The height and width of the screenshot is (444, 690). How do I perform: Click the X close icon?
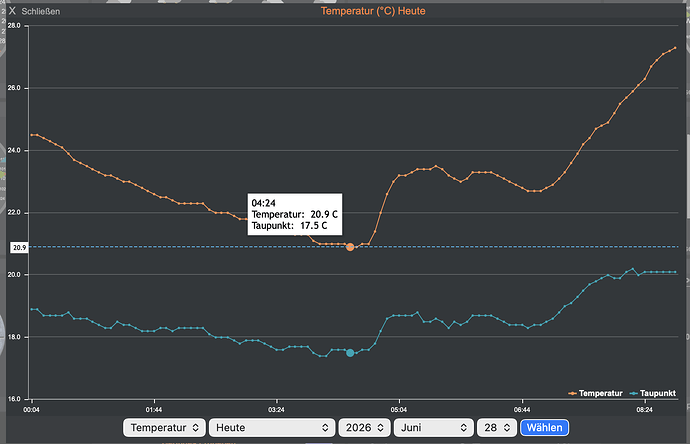[x=12, y=11]
